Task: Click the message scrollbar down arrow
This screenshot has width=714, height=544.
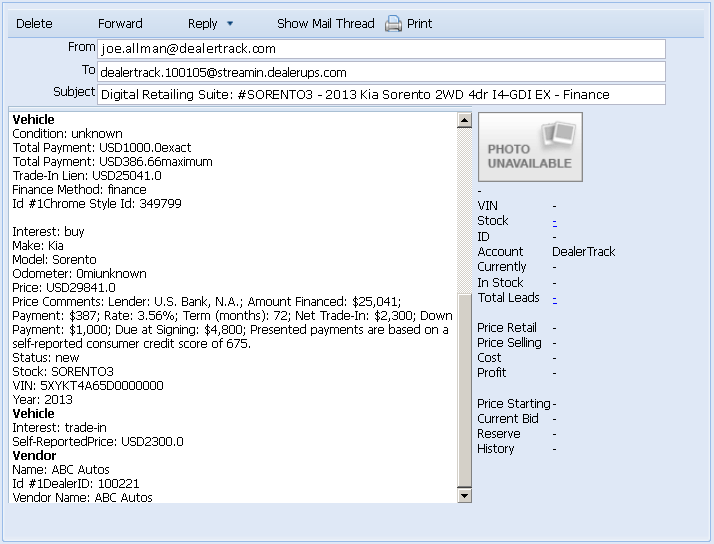Action: 464,495
